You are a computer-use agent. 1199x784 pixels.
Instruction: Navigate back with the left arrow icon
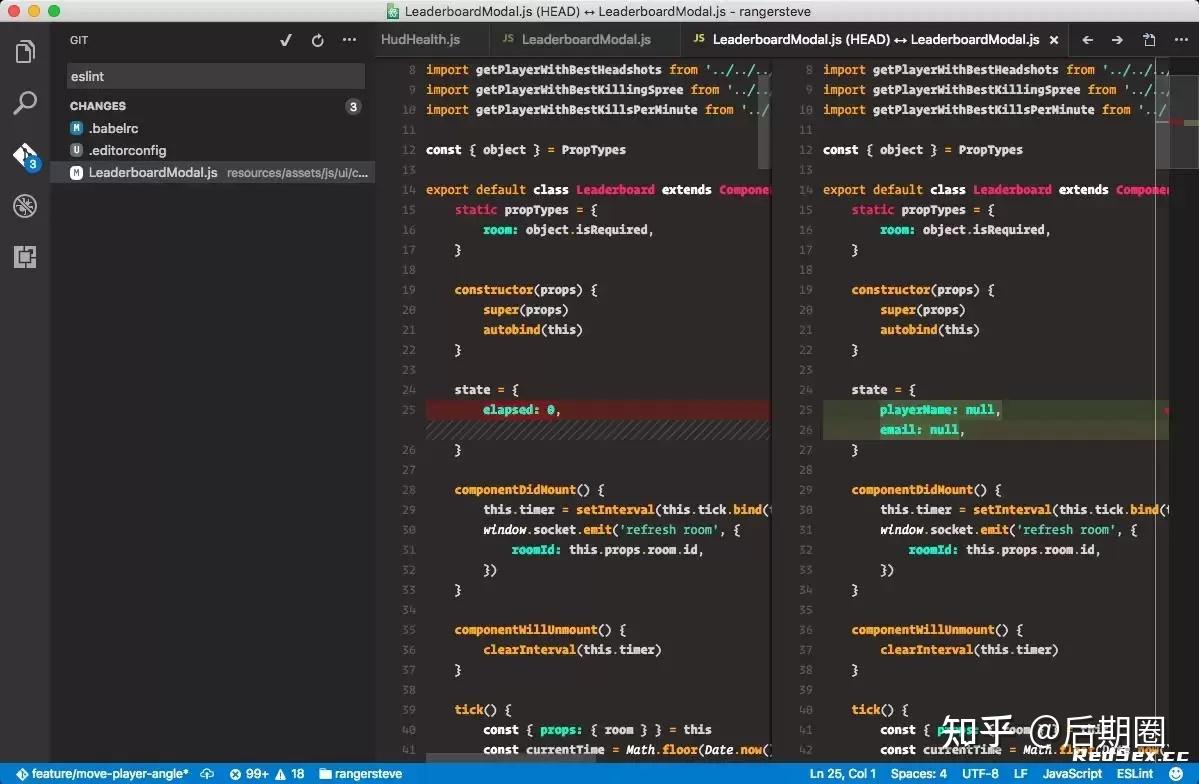[1087, 40]
